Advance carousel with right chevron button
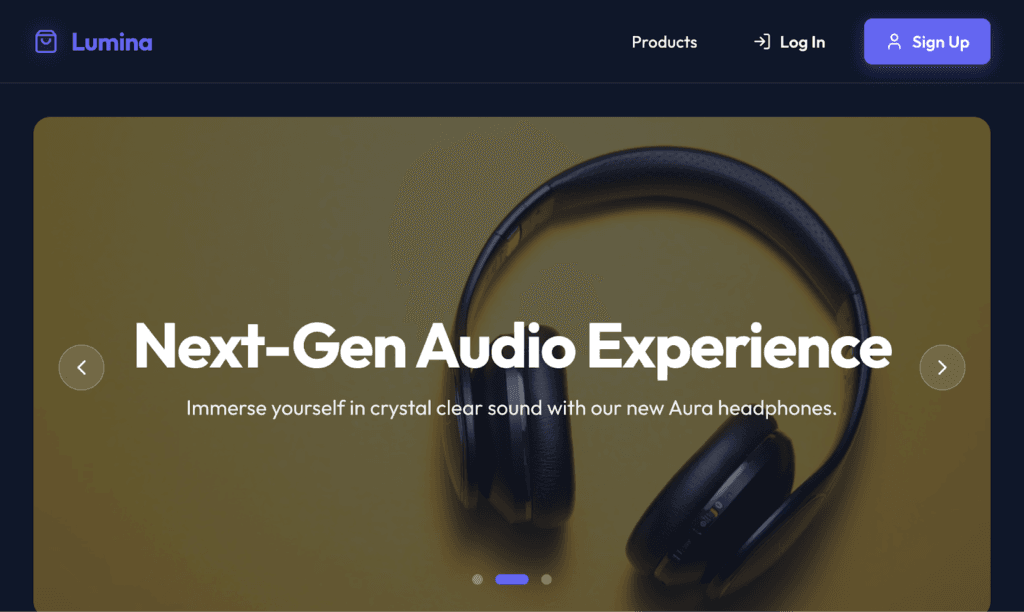The height and width of the screenshot is (612, 1024). pos(942,368)
